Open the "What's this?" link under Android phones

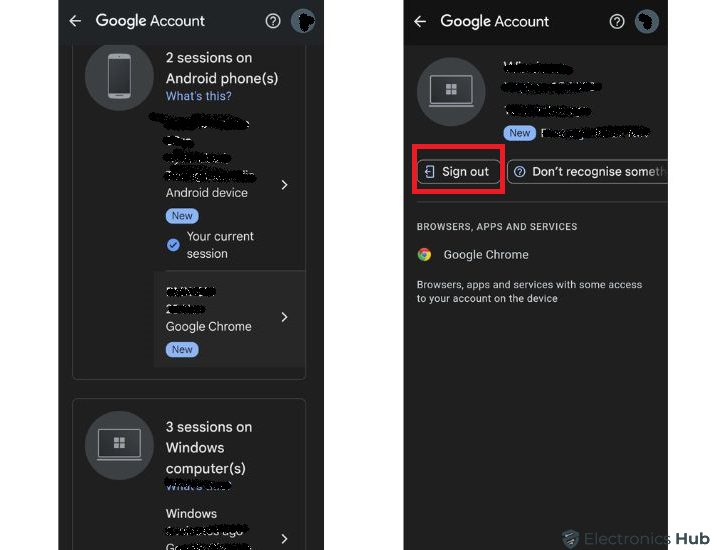[198, 97]
